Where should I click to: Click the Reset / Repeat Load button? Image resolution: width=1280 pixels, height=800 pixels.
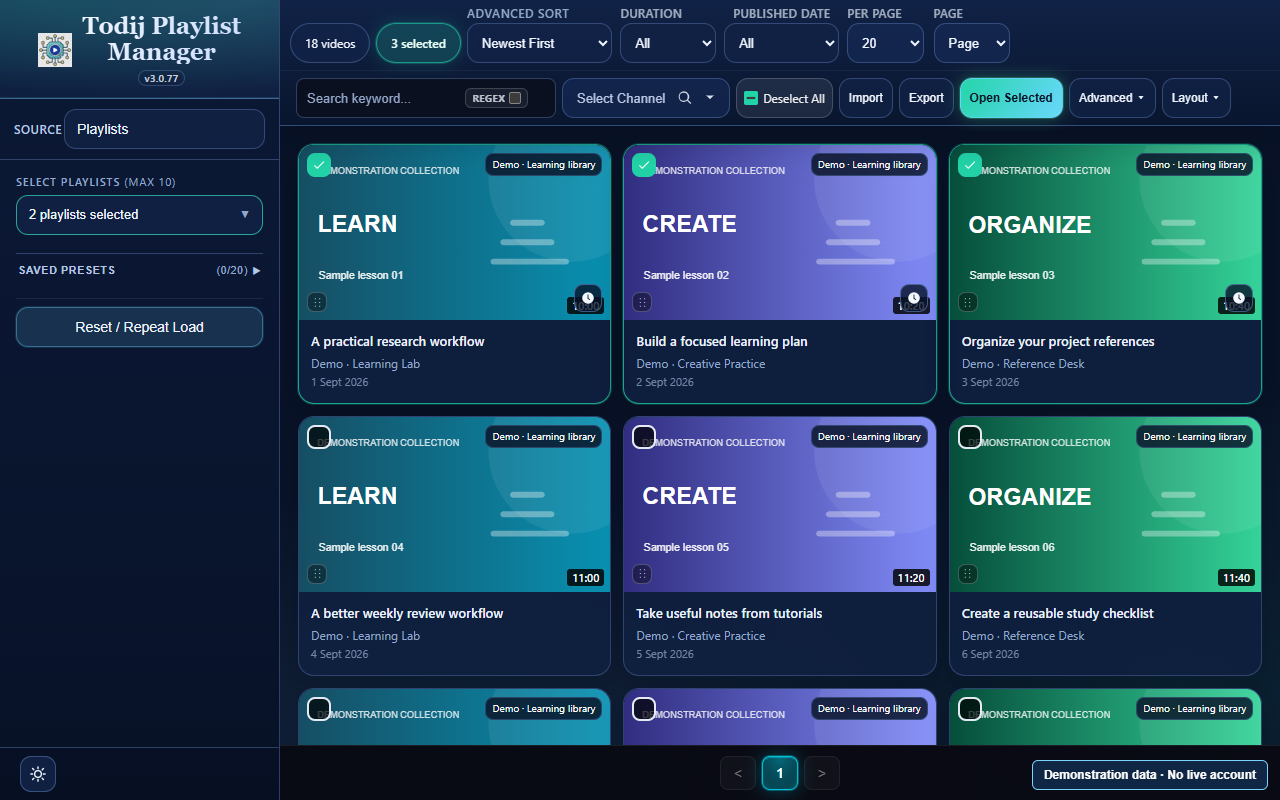[x=139, y=327]
